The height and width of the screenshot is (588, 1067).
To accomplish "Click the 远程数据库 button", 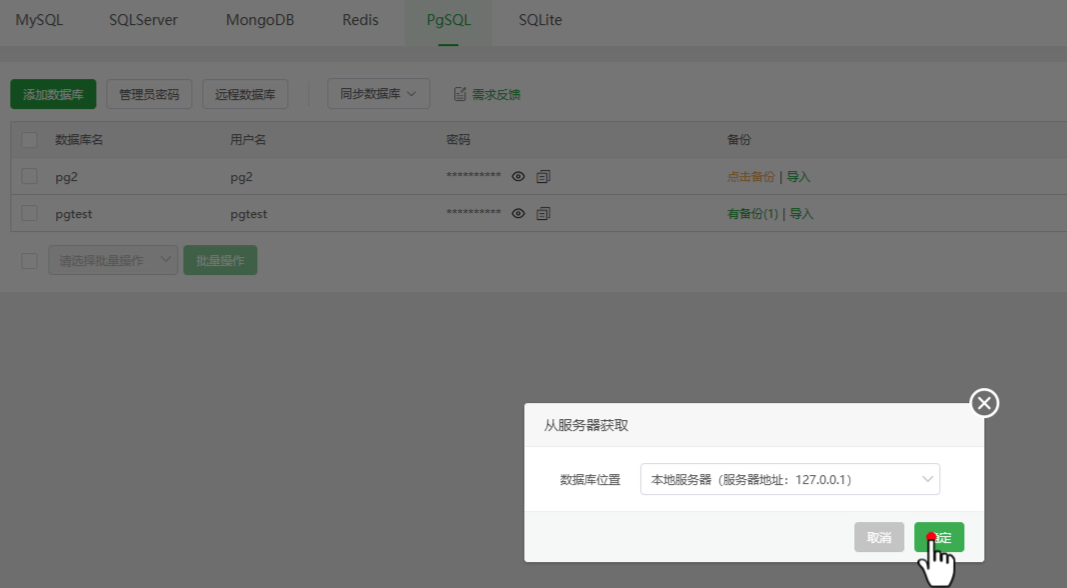I will pos(245,94).
